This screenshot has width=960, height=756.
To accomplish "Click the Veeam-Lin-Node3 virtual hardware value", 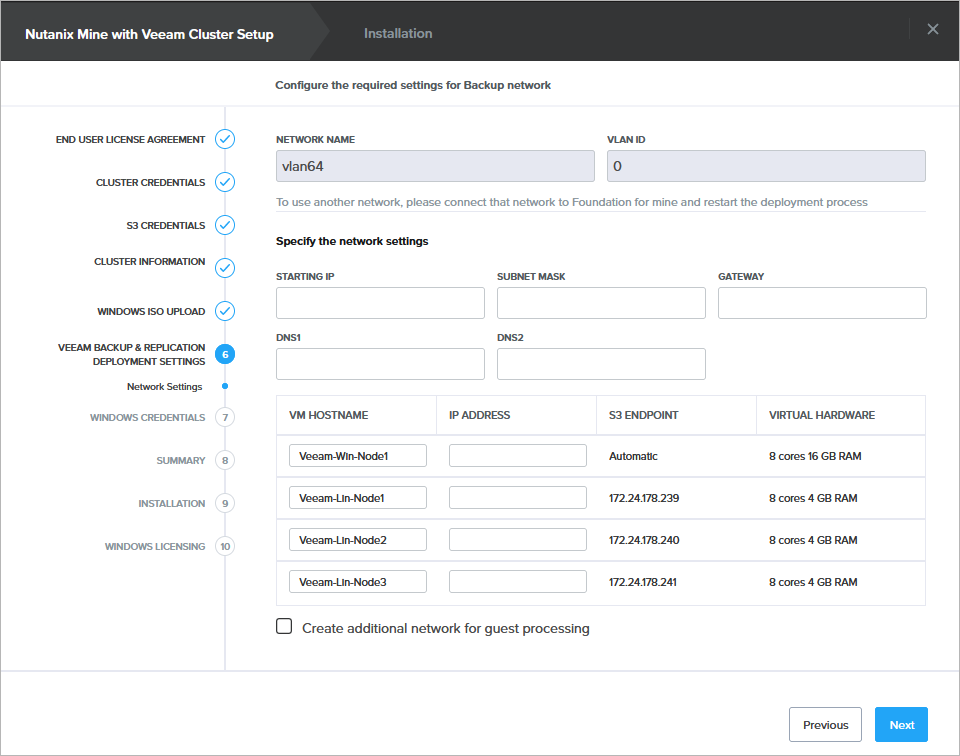I will (813, 582).
